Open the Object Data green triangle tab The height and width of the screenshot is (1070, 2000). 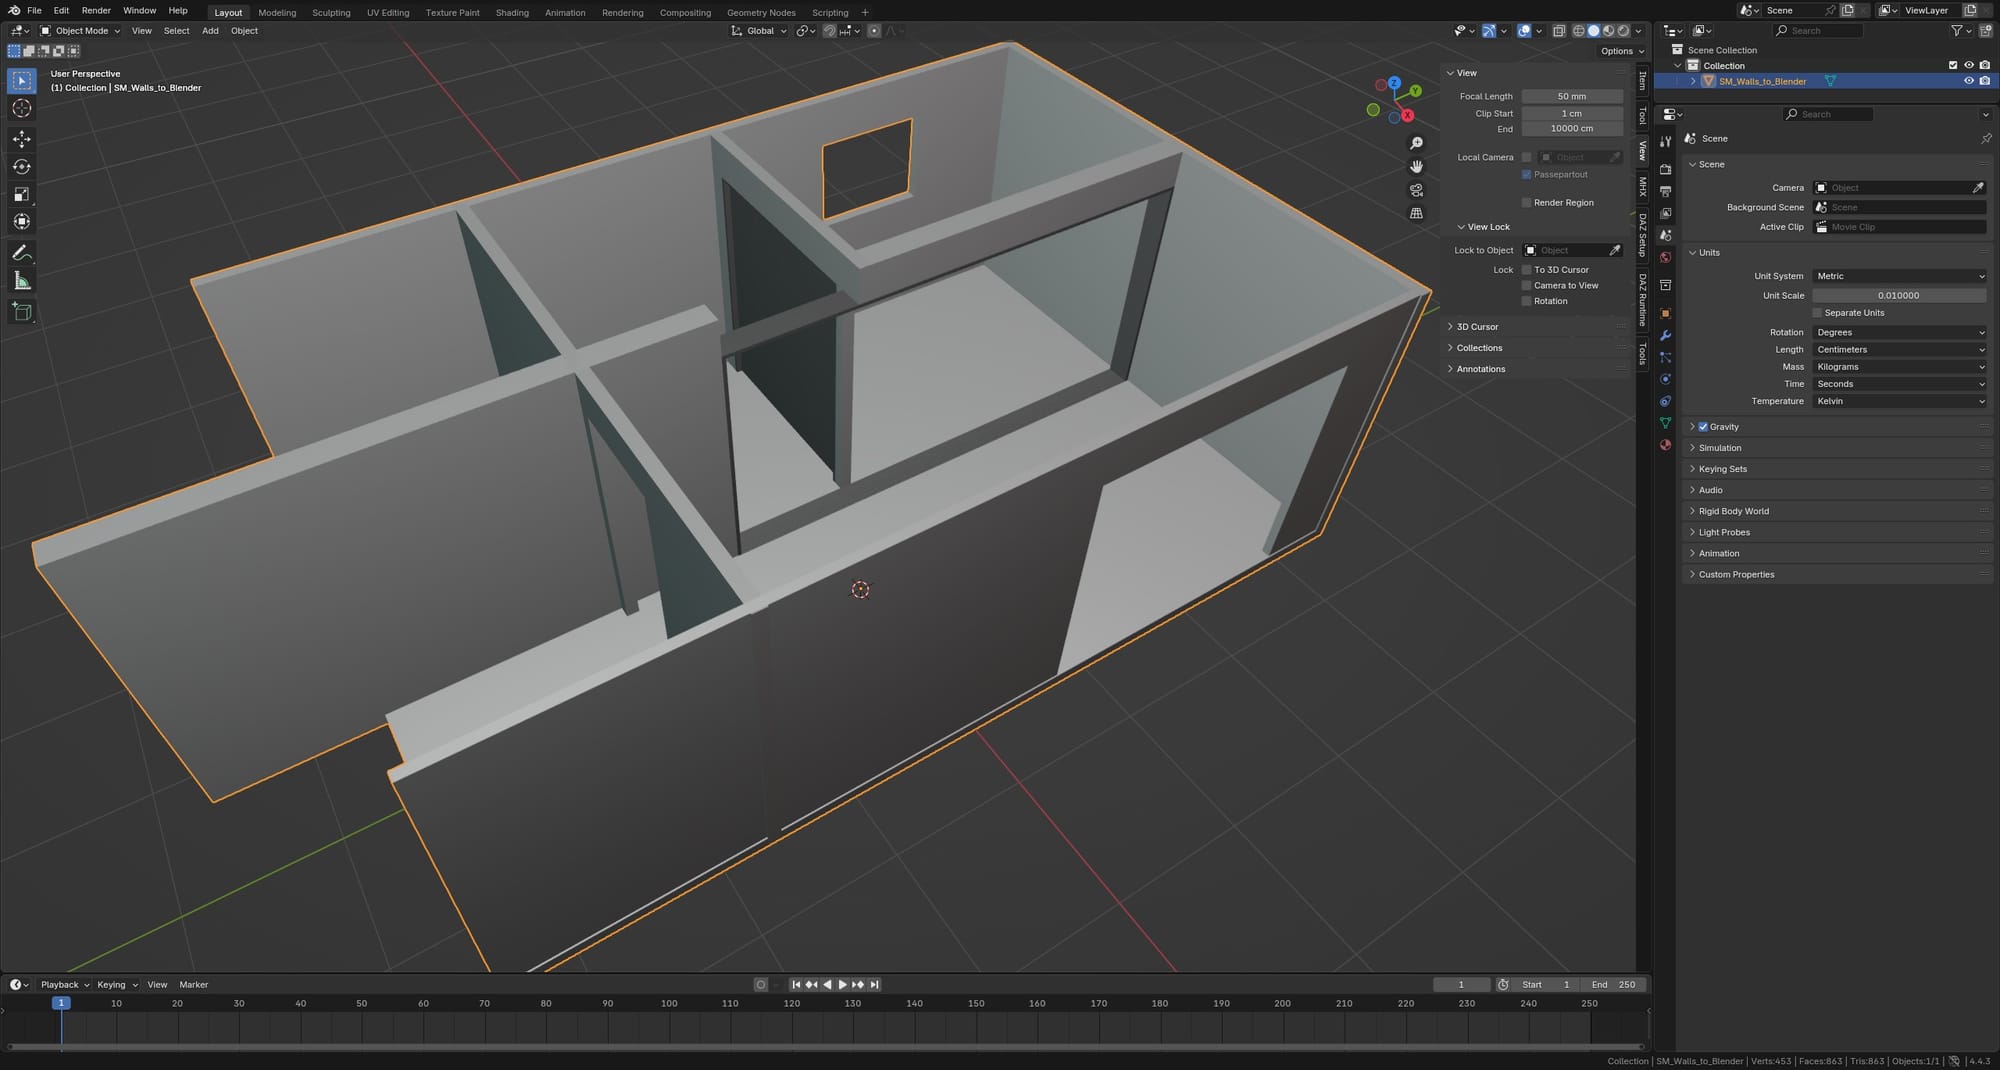[1665, 423]
